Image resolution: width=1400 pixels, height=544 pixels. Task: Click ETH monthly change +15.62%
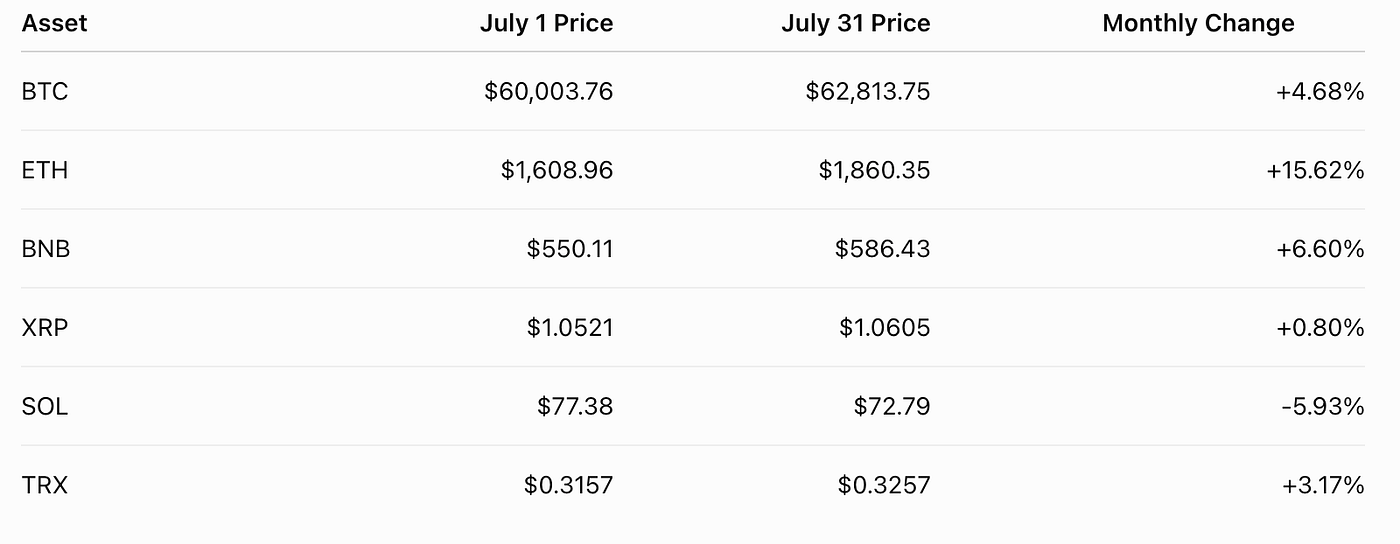(1315, 171)
